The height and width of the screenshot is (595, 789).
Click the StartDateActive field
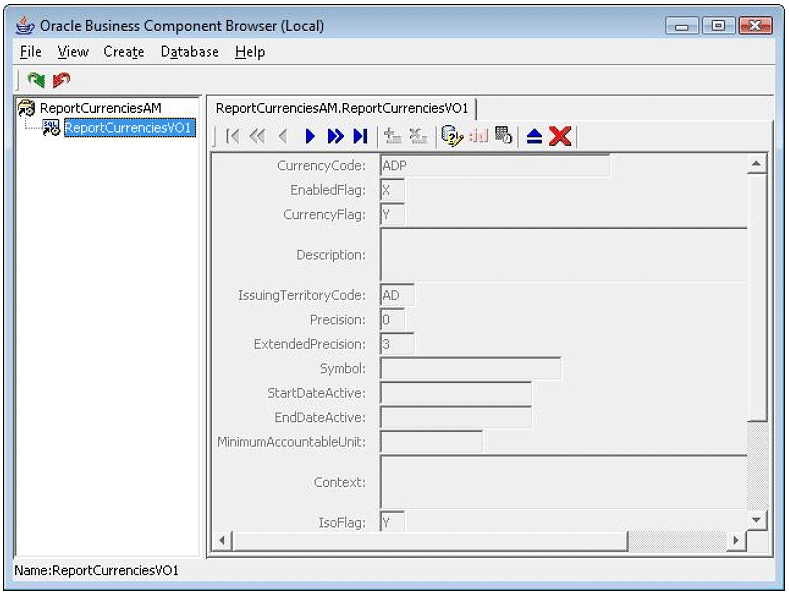coord(456,393)
